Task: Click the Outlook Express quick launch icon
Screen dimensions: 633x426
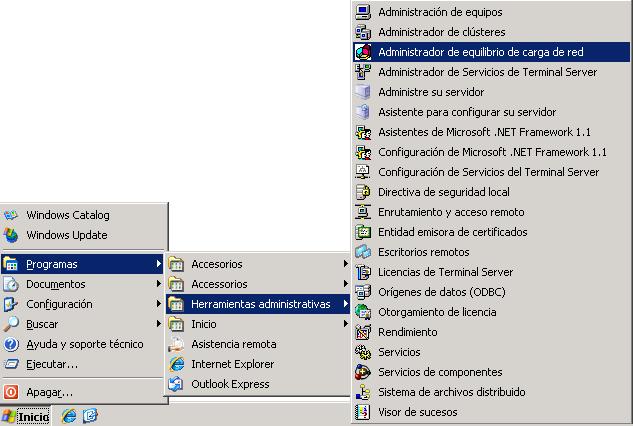Action: coord(90,416)
